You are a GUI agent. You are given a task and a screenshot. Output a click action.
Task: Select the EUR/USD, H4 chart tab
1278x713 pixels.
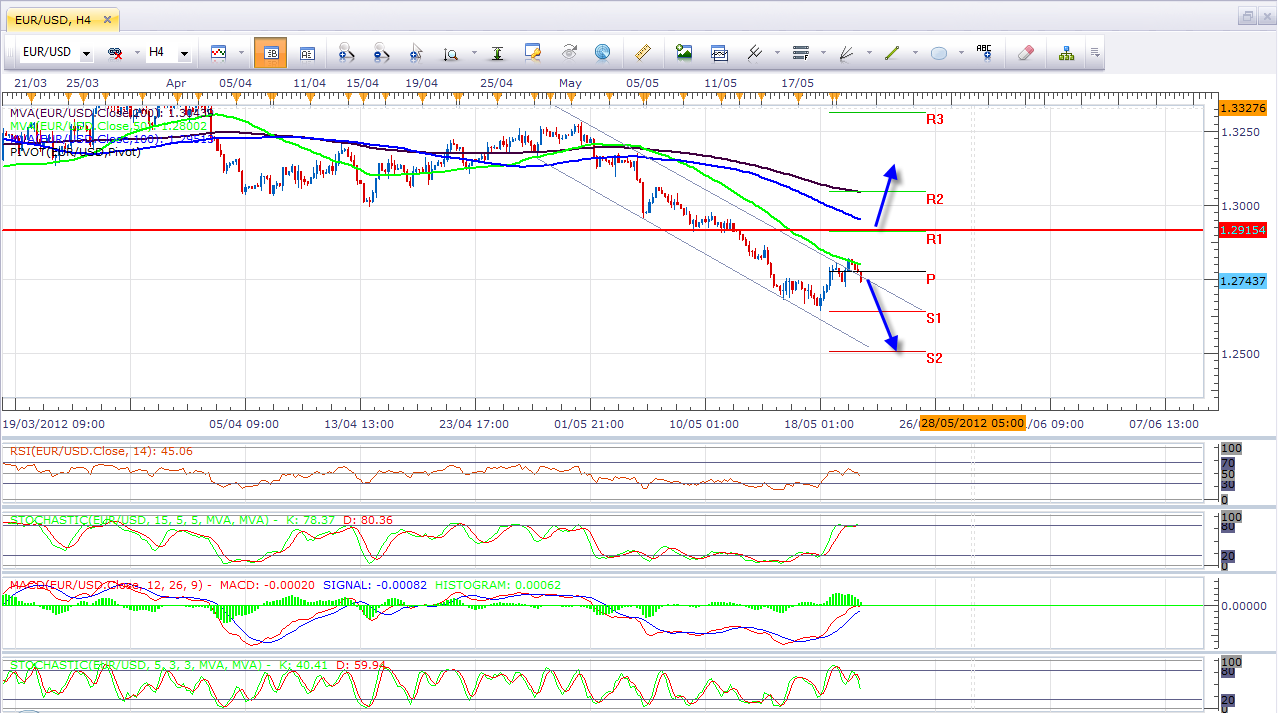point(61,18)
